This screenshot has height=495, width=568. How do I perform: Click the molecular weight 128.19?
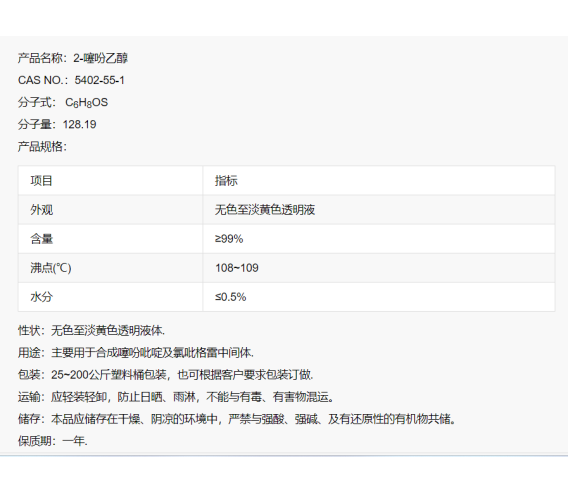[80, 125]
